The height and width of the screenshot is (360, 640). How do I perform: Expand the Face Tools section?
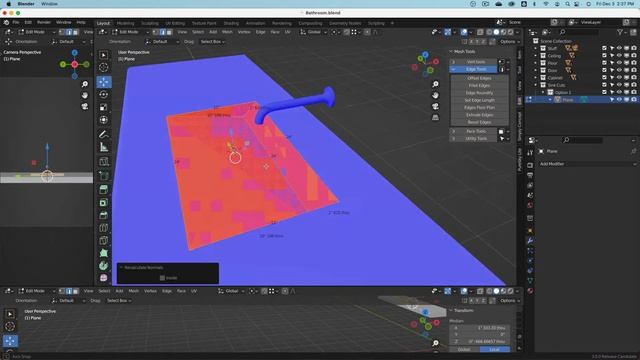tap(473, 131)
